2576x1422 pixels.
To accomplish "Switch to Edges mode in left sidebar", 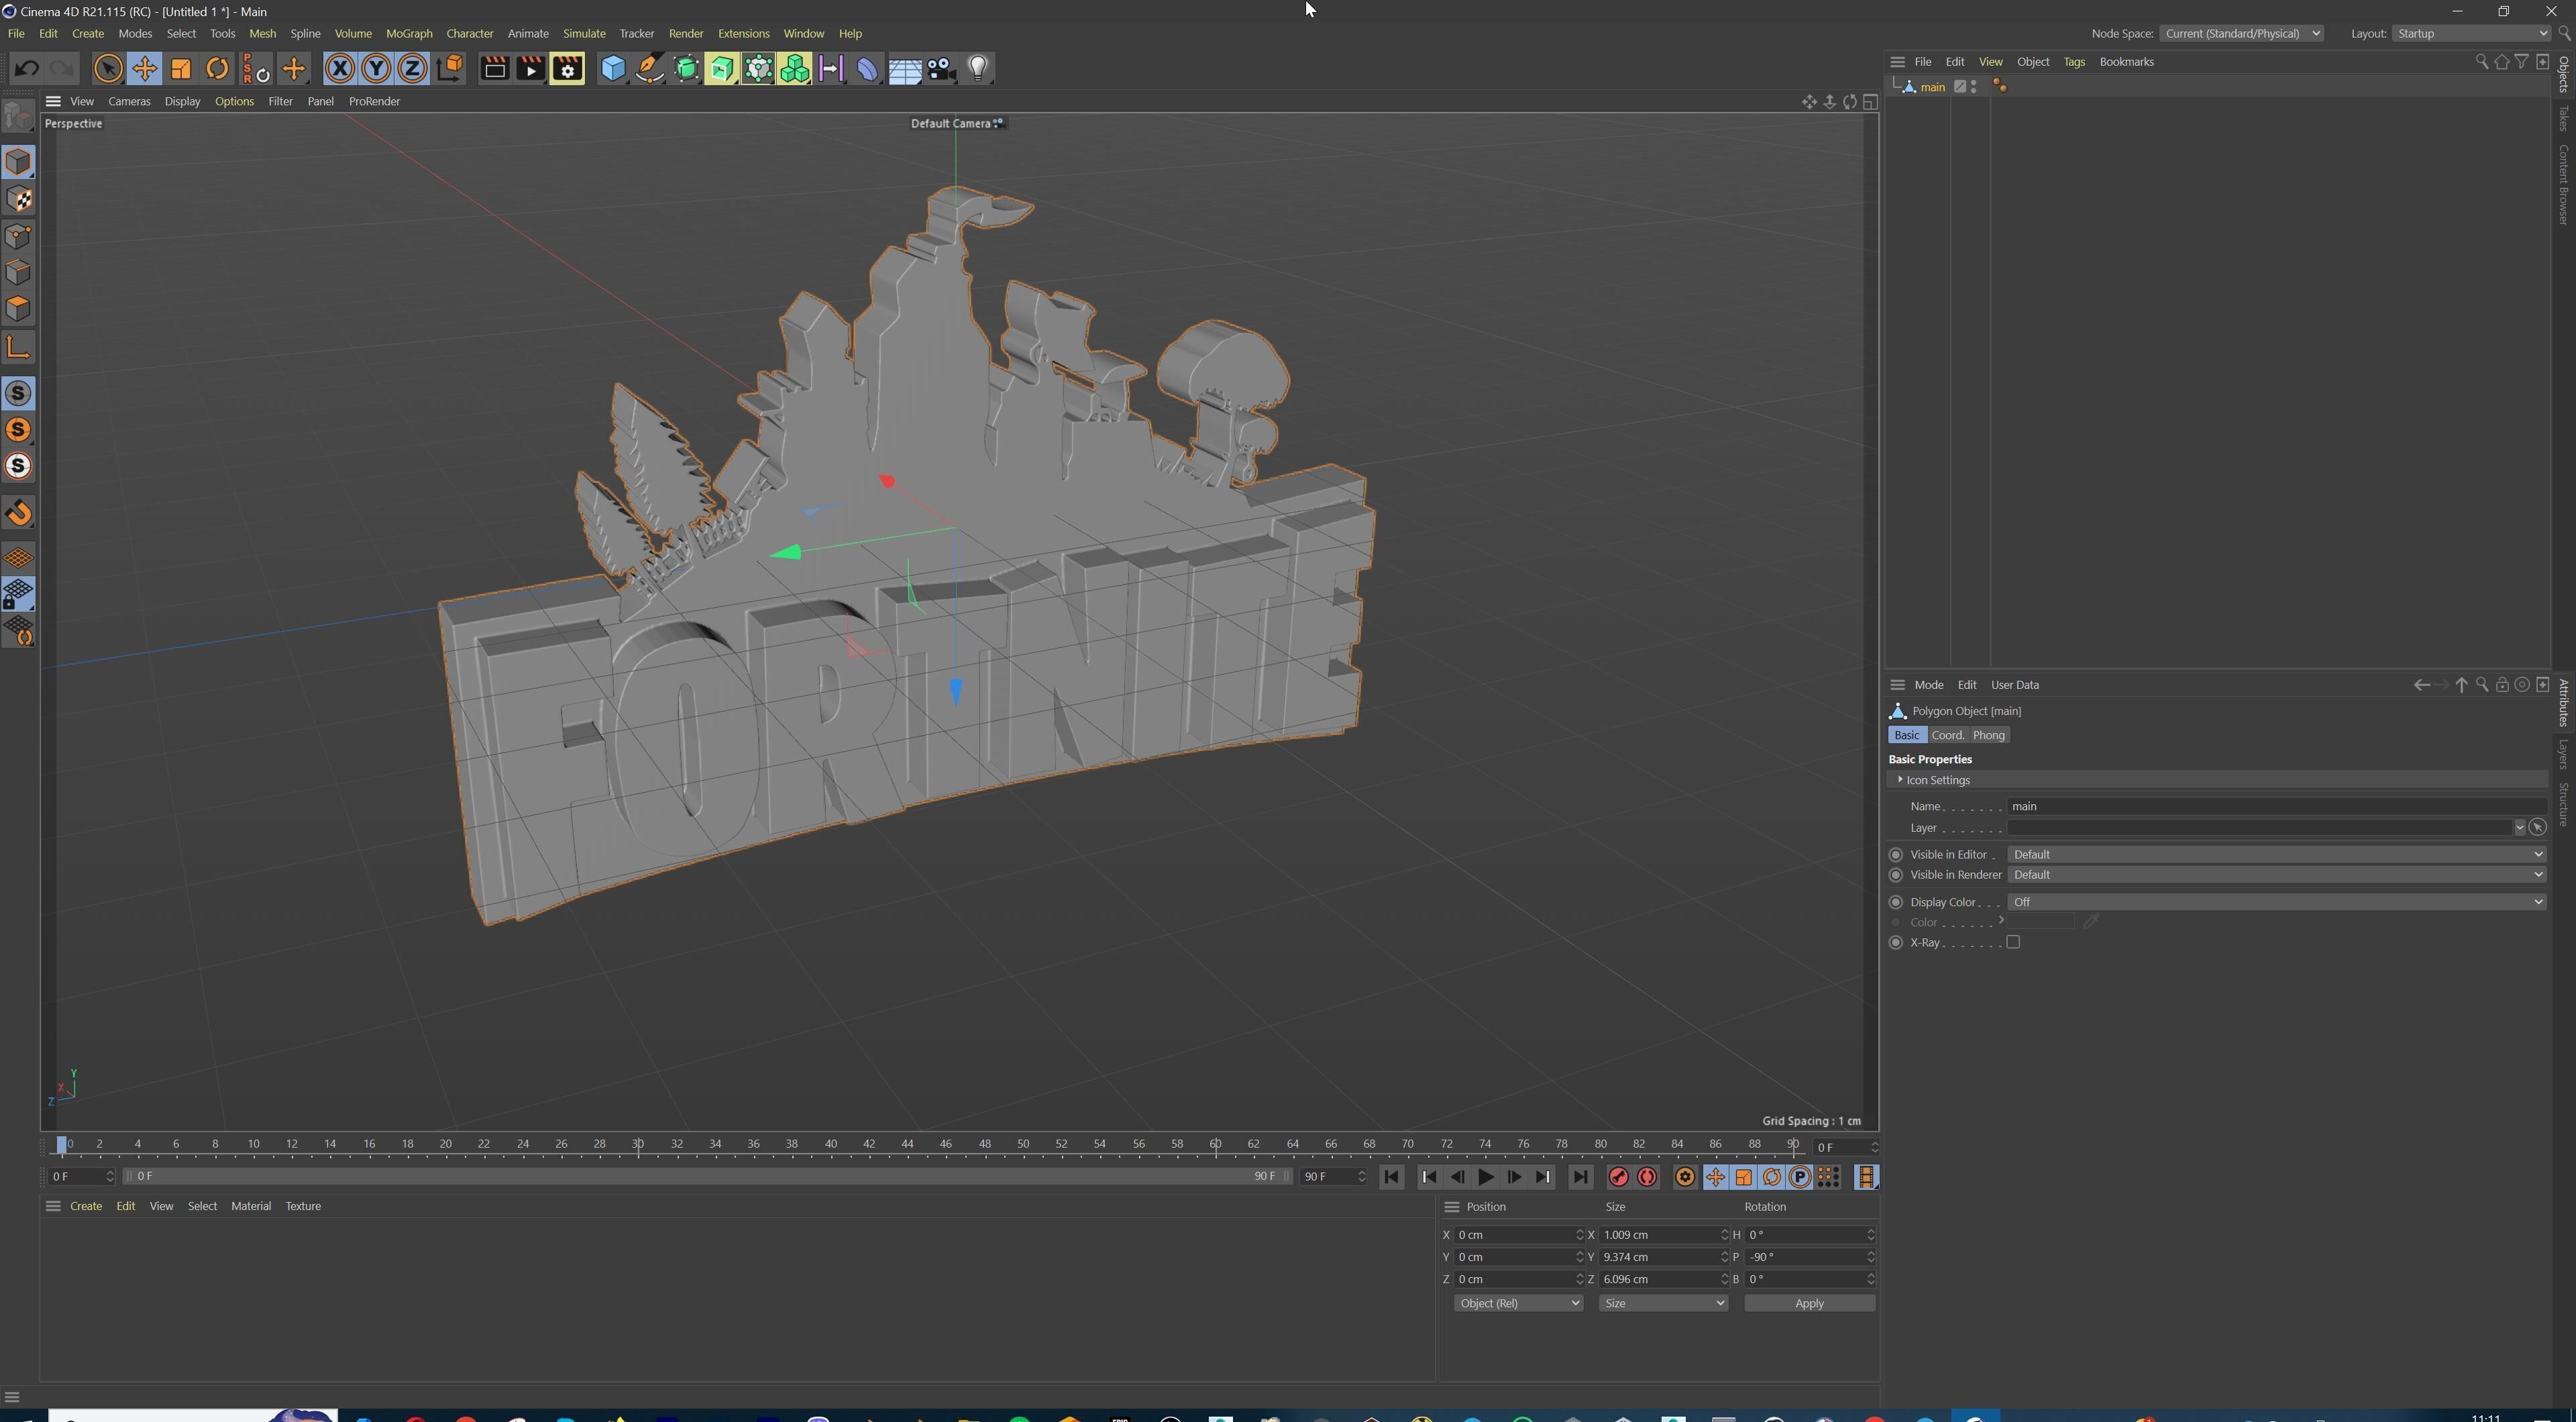I will click(19, 272).
